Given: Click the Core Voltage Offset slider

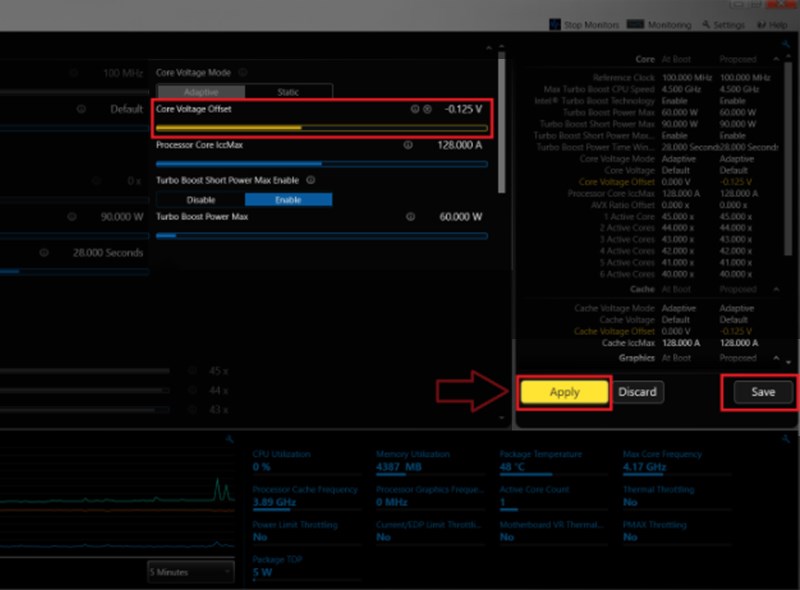Looking at the screenshot, I should [322, 128].
